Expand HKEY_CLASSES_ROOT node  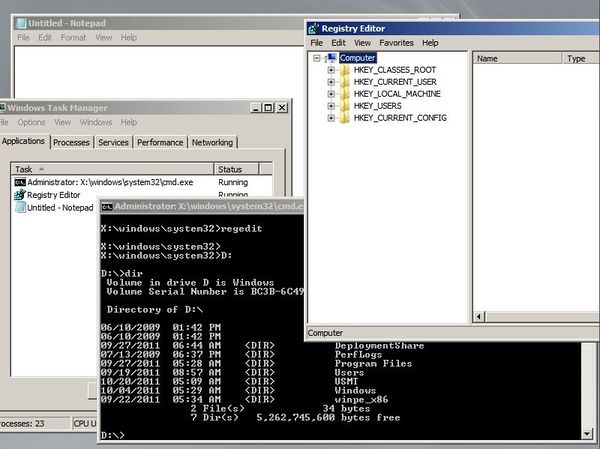(331, 70)
